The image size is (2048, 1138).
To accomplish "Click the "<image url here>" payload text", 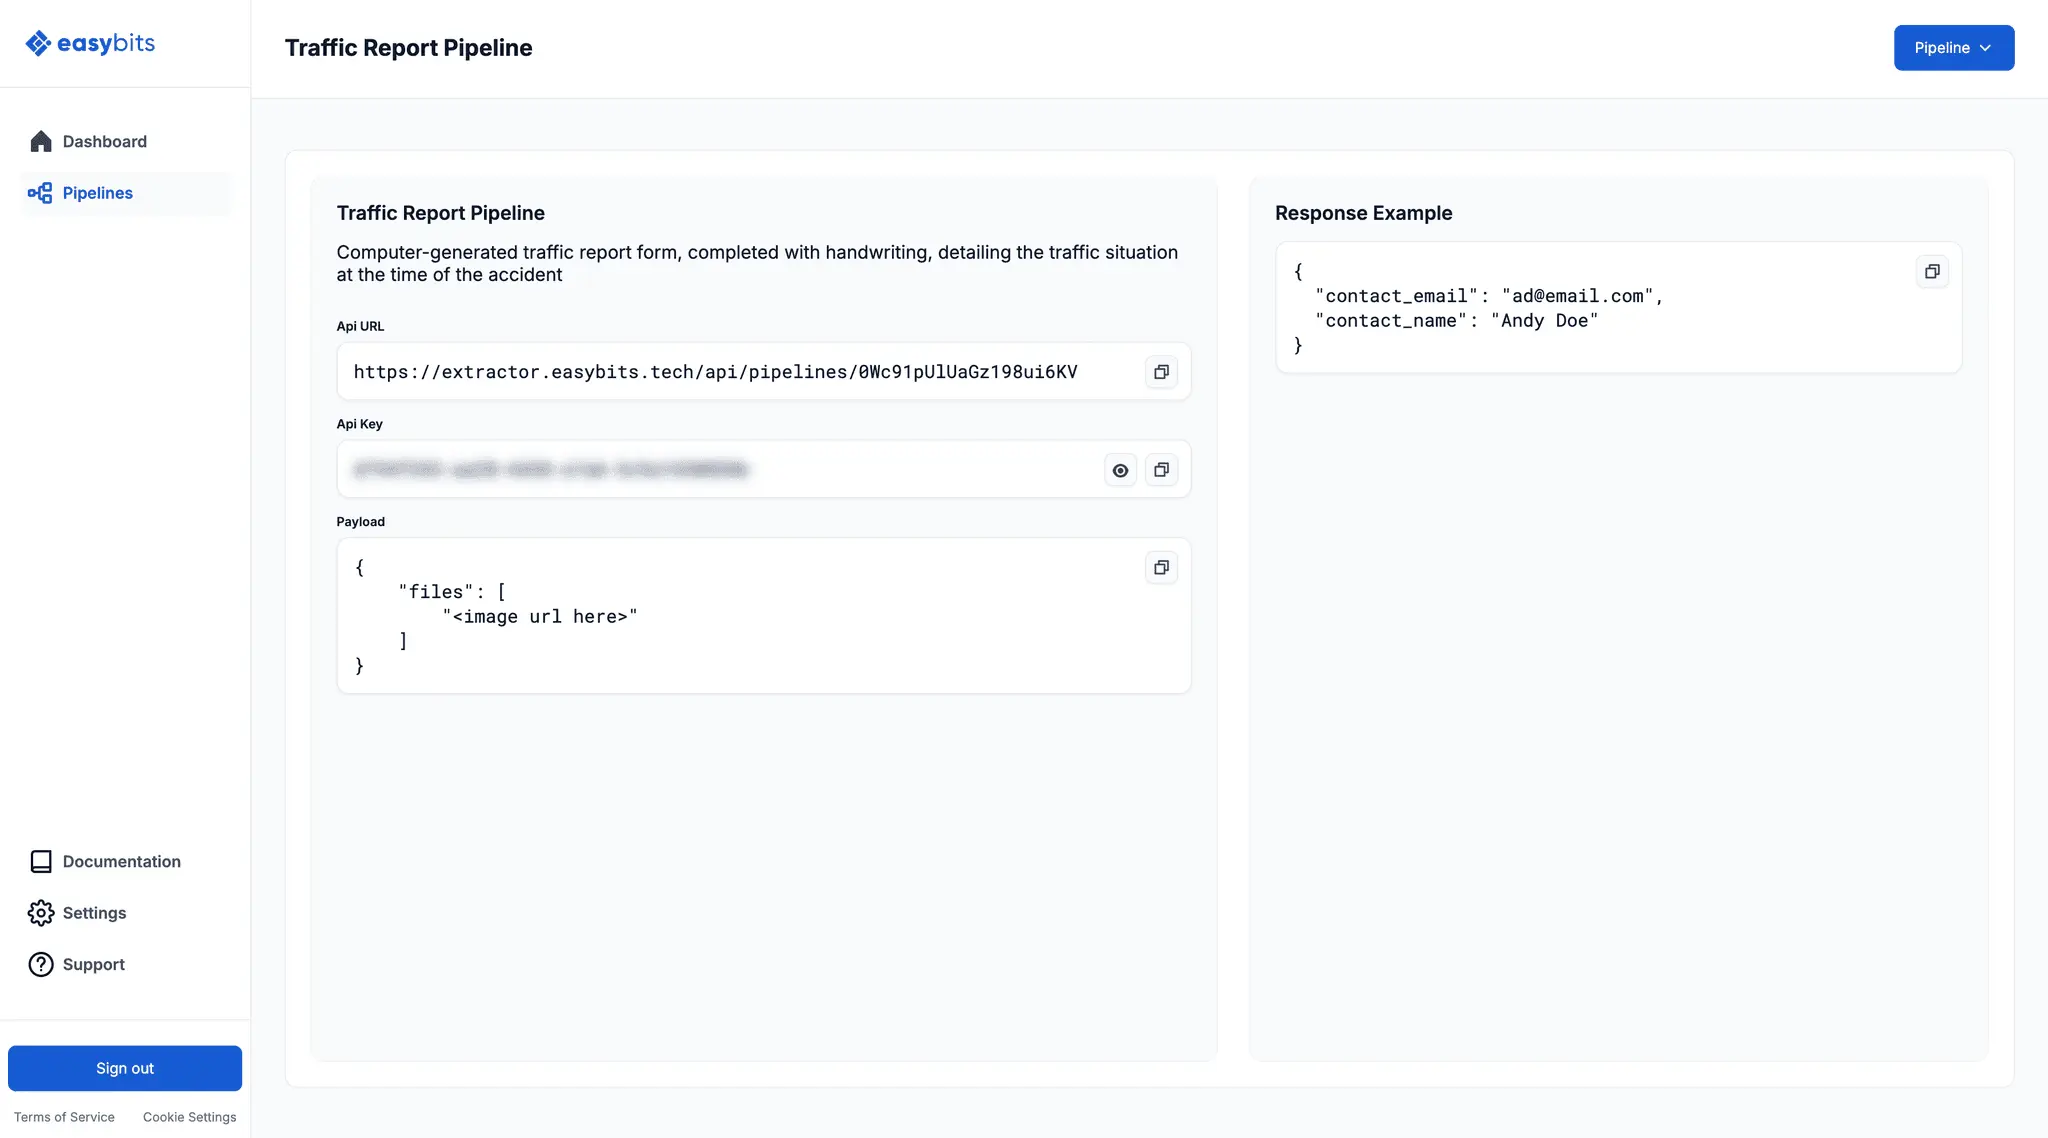I will tap(540, 617).
